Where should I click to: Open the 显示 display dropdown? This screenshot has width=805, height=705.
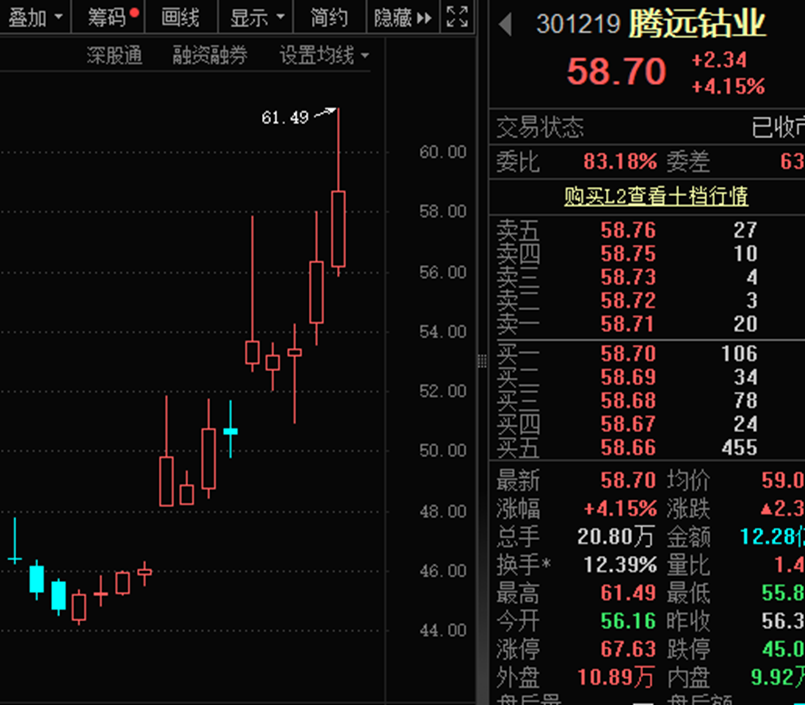coord(250,17)
